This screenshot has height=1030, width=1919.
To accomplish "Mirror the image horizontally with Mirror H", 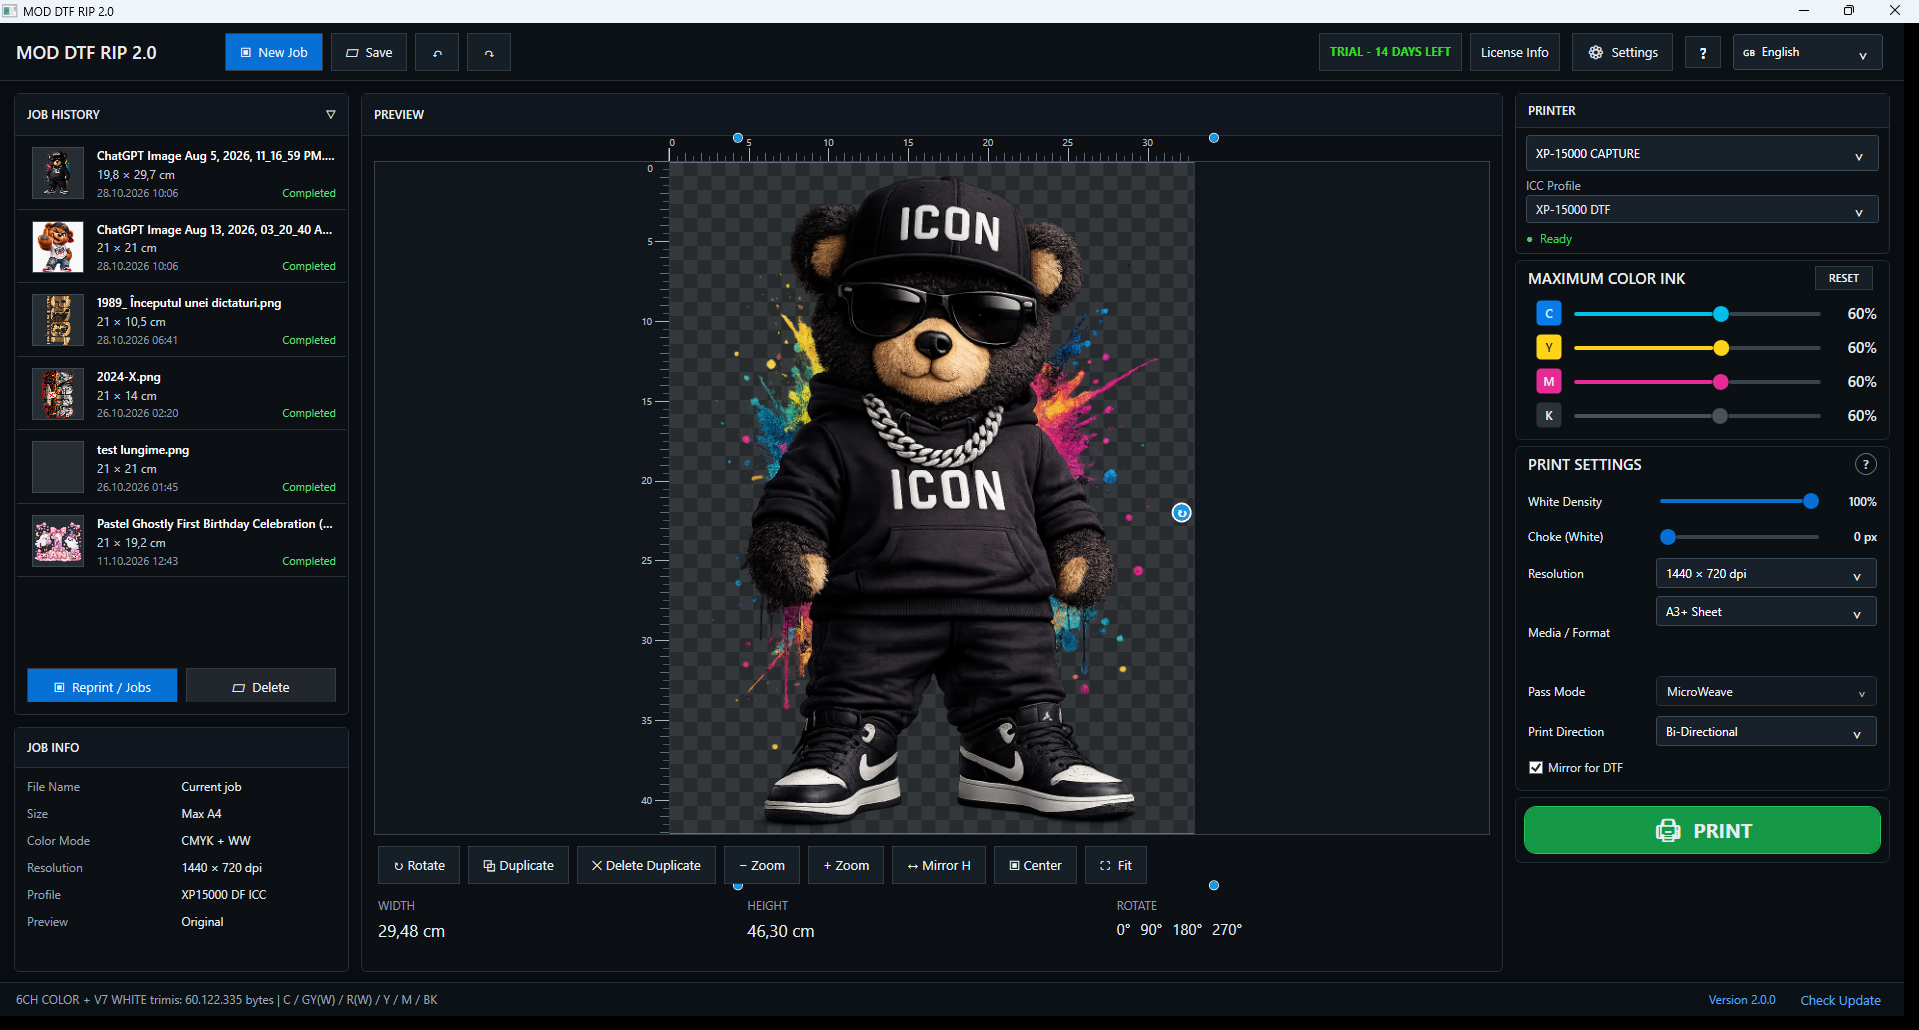I will coord(939,865).
